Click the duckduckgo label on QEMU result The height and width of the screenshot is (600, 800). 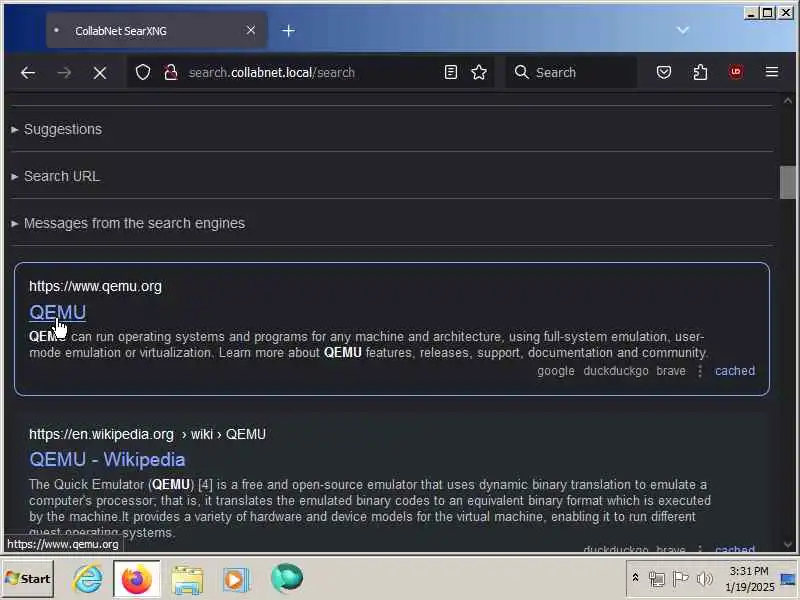(616, 371)
